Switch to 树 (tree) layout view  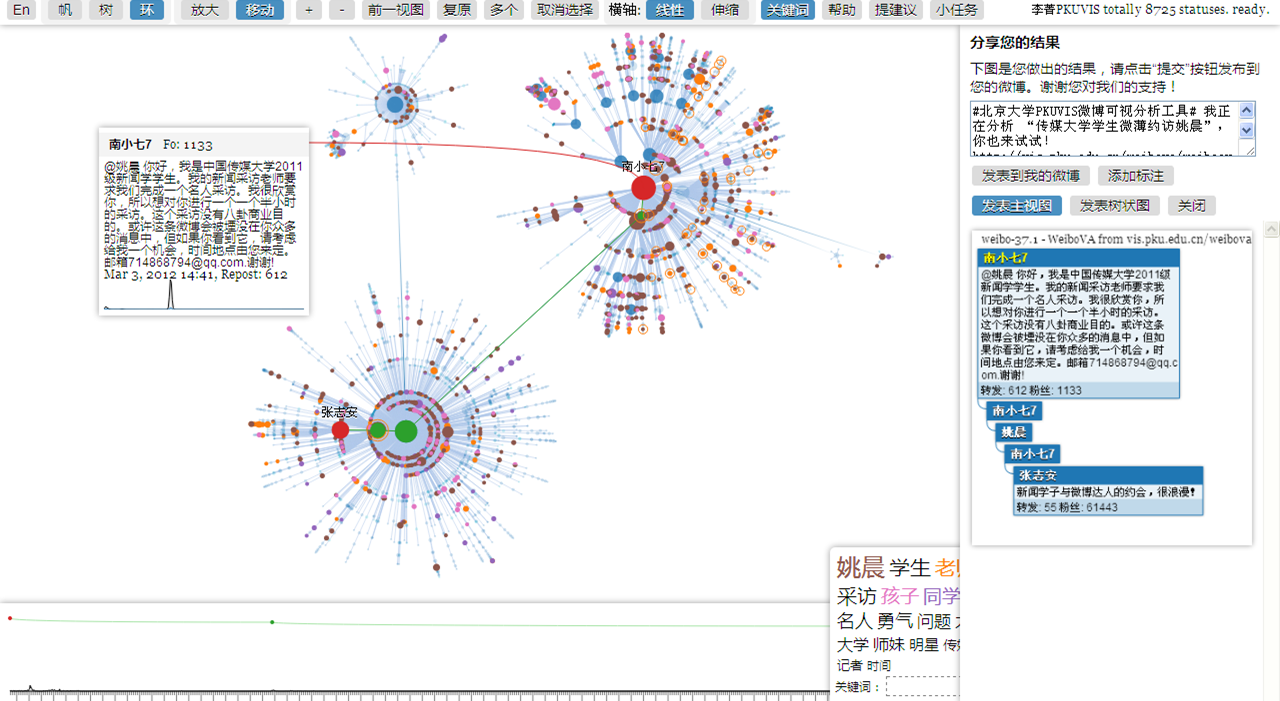(x=106, y=10)
